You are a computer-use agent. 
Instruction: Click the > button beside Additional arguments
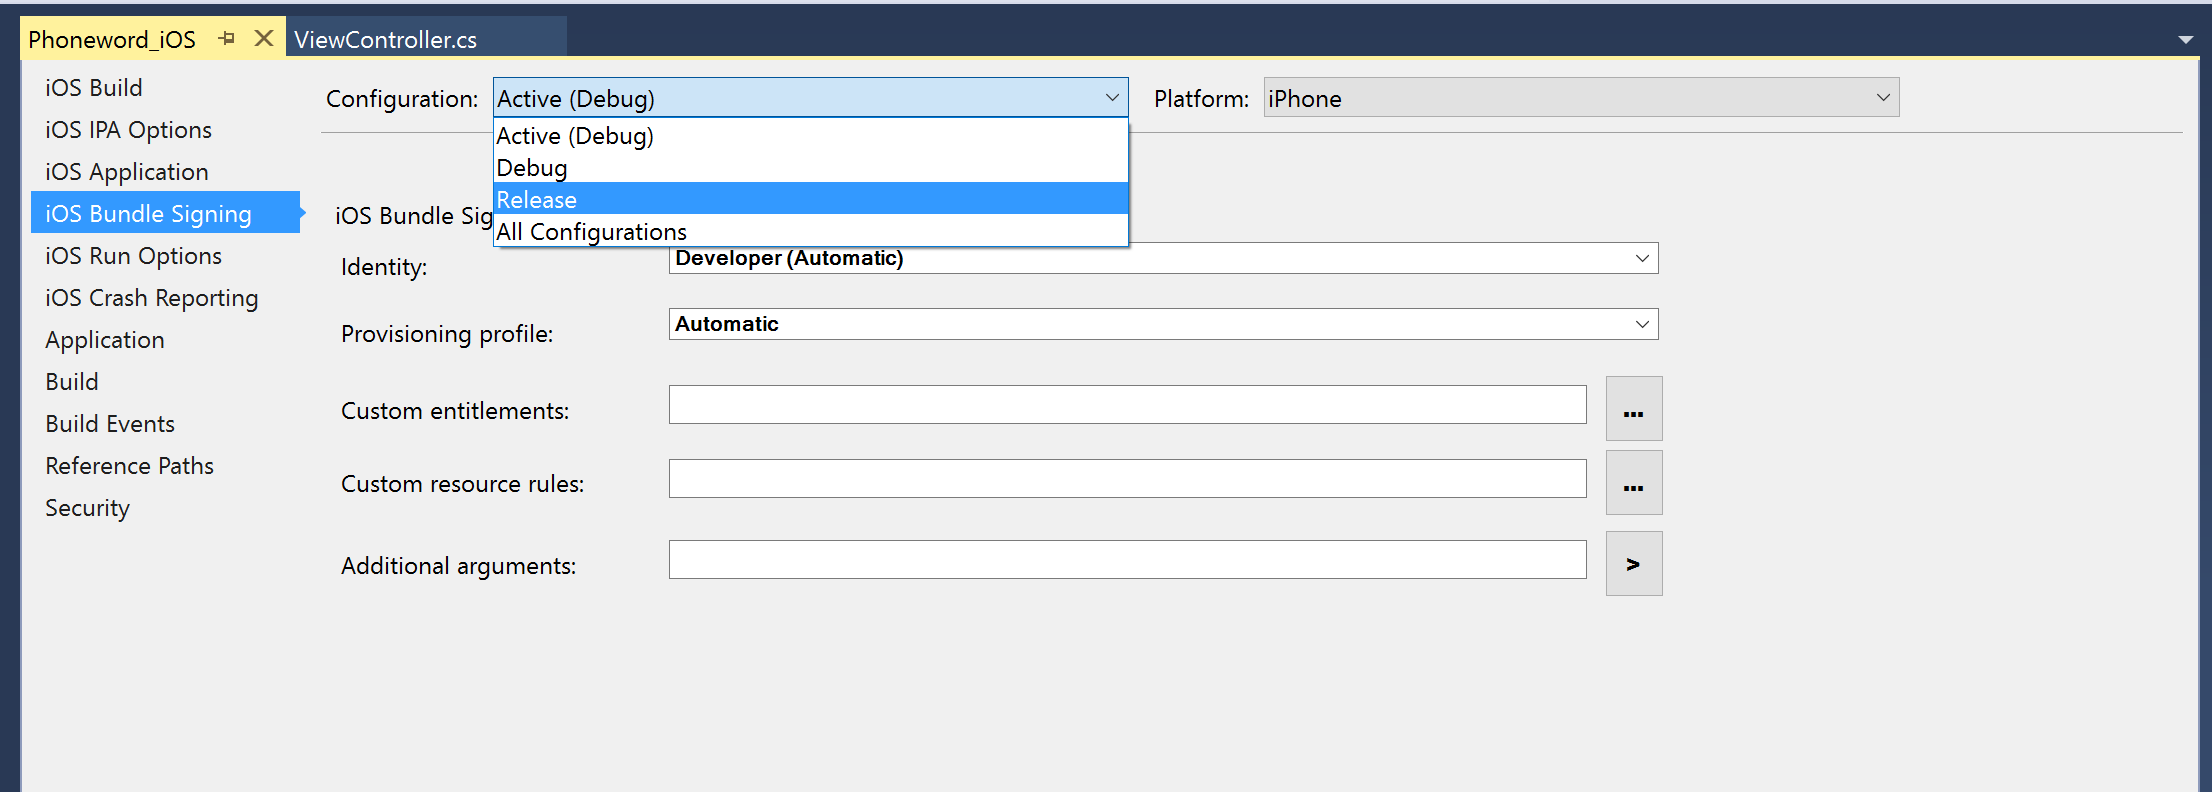point(1634,562)
